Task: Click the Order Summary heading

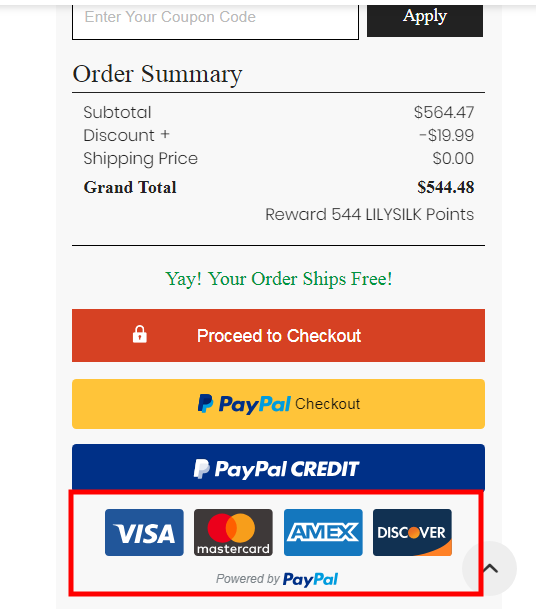Action: point(157,74)
